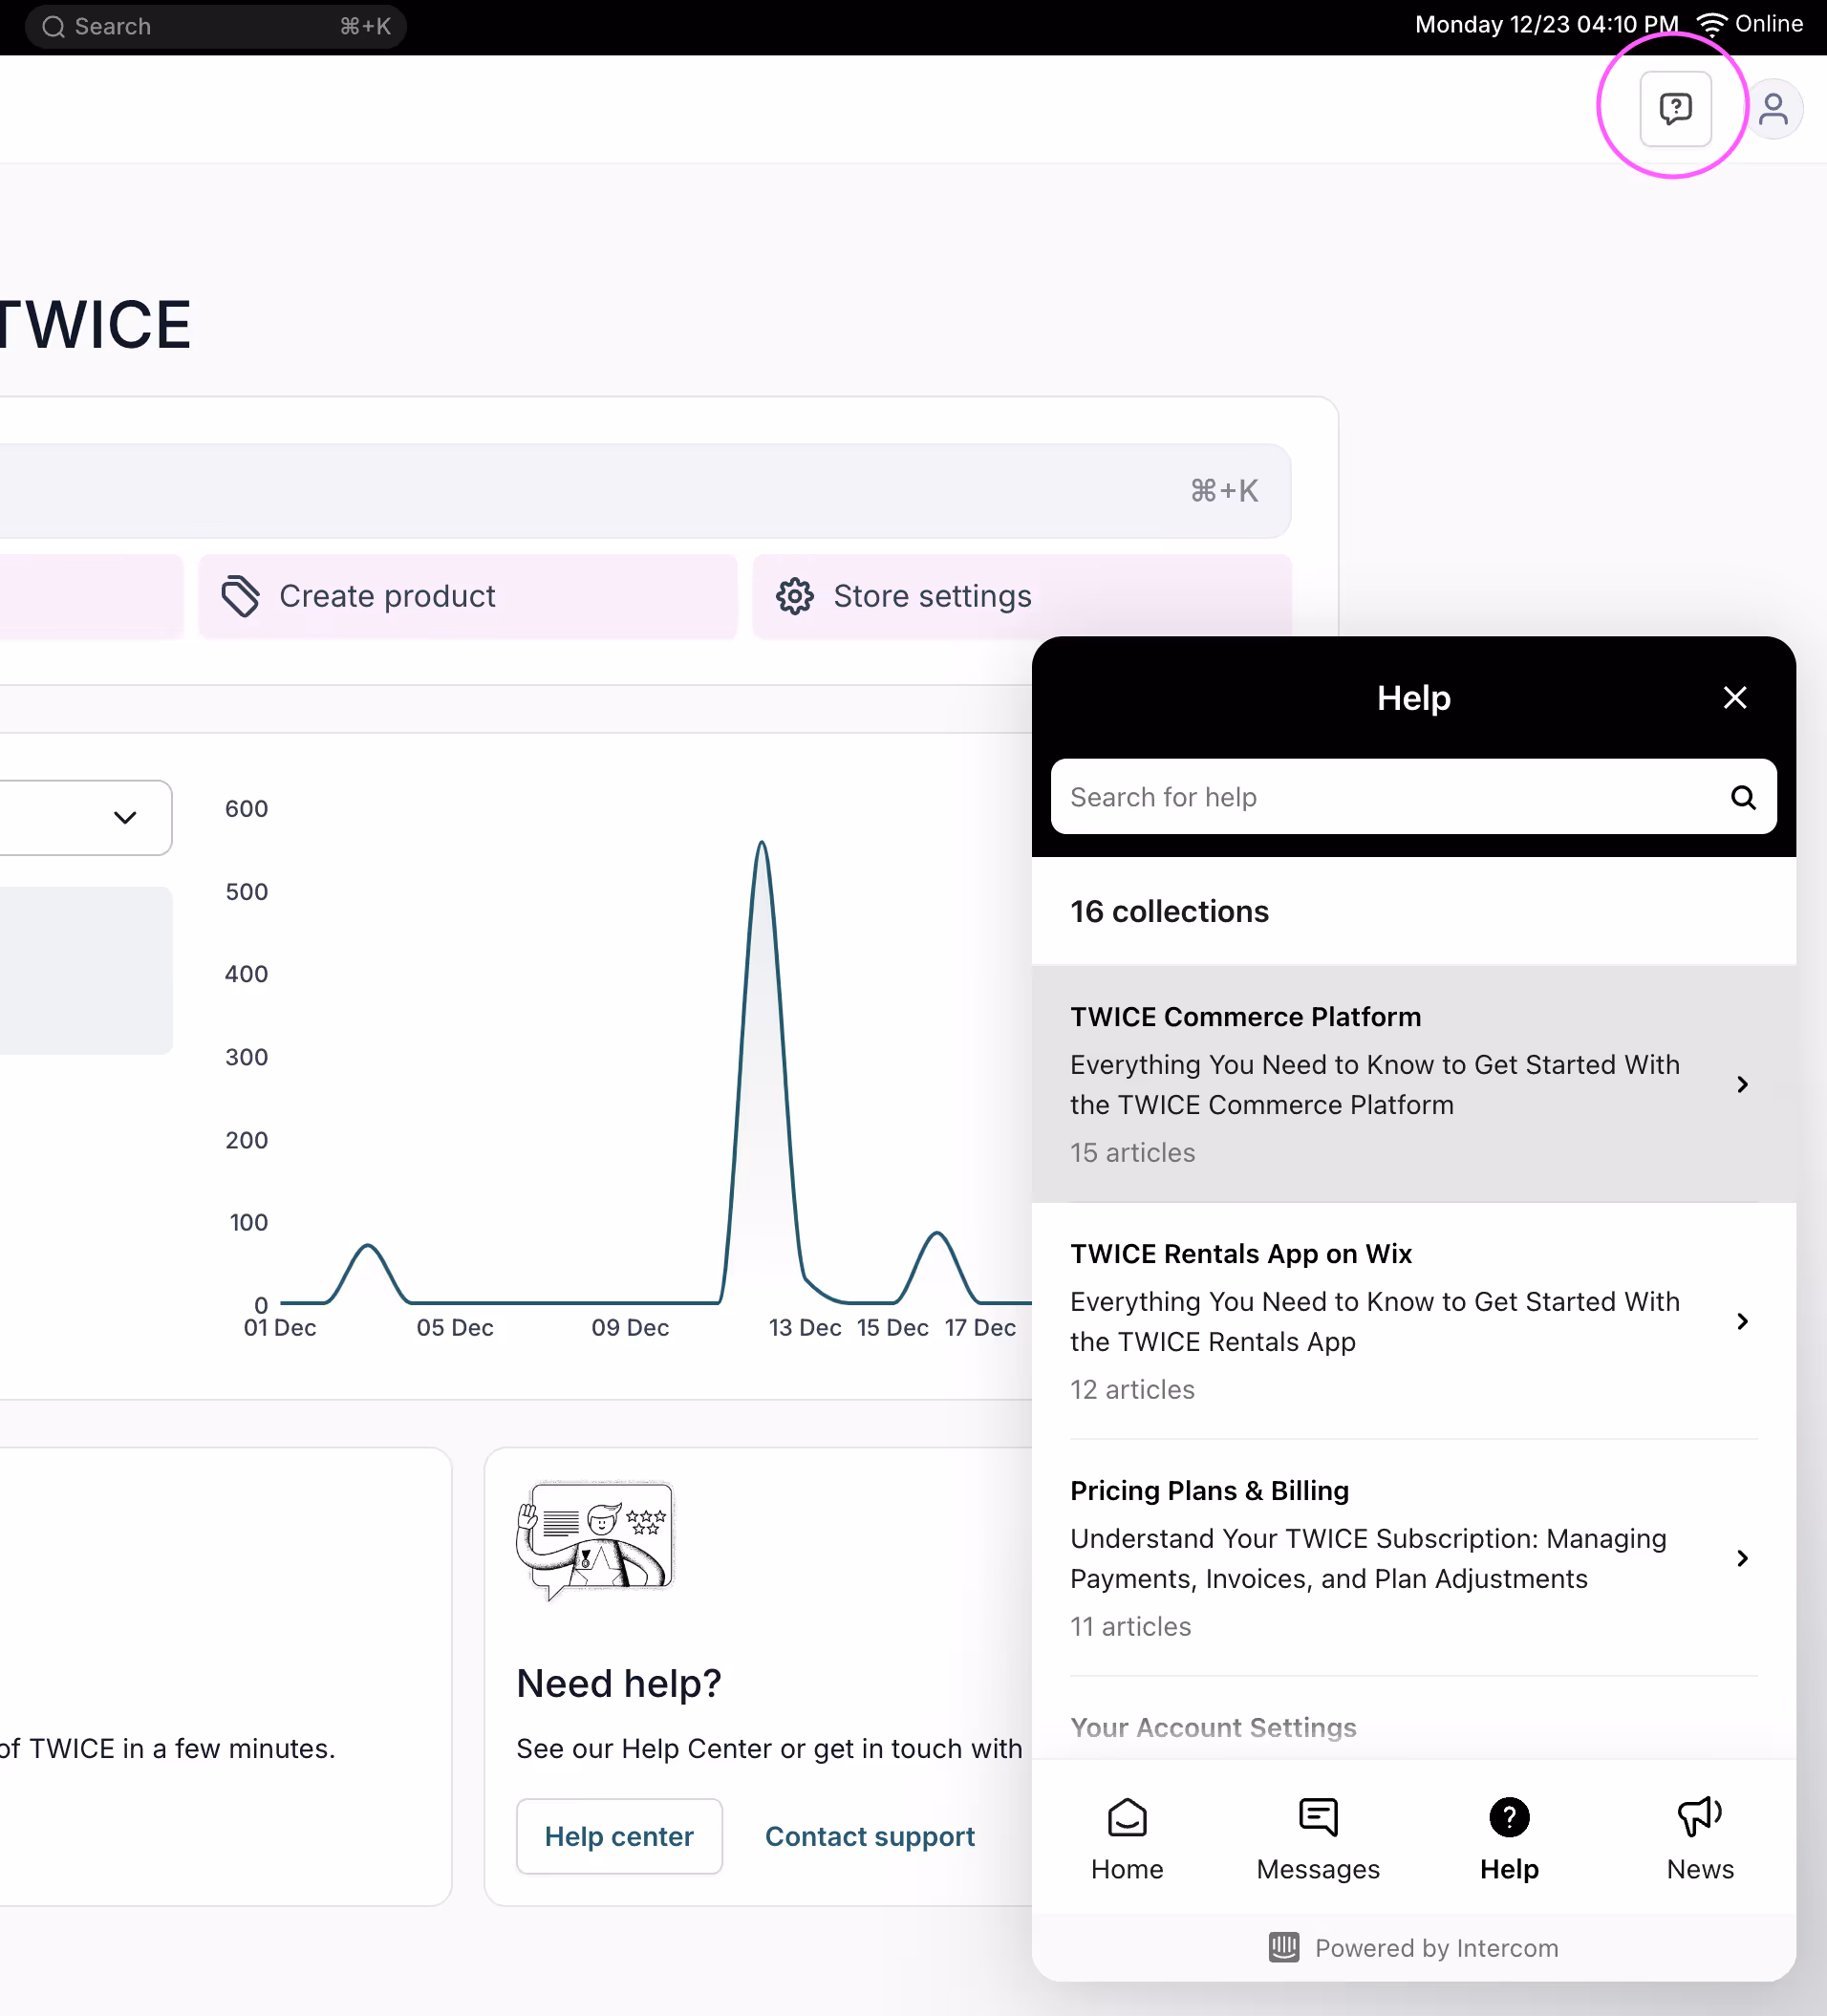
Task: Click the Store settings gear icon
Action: [795, 596]
